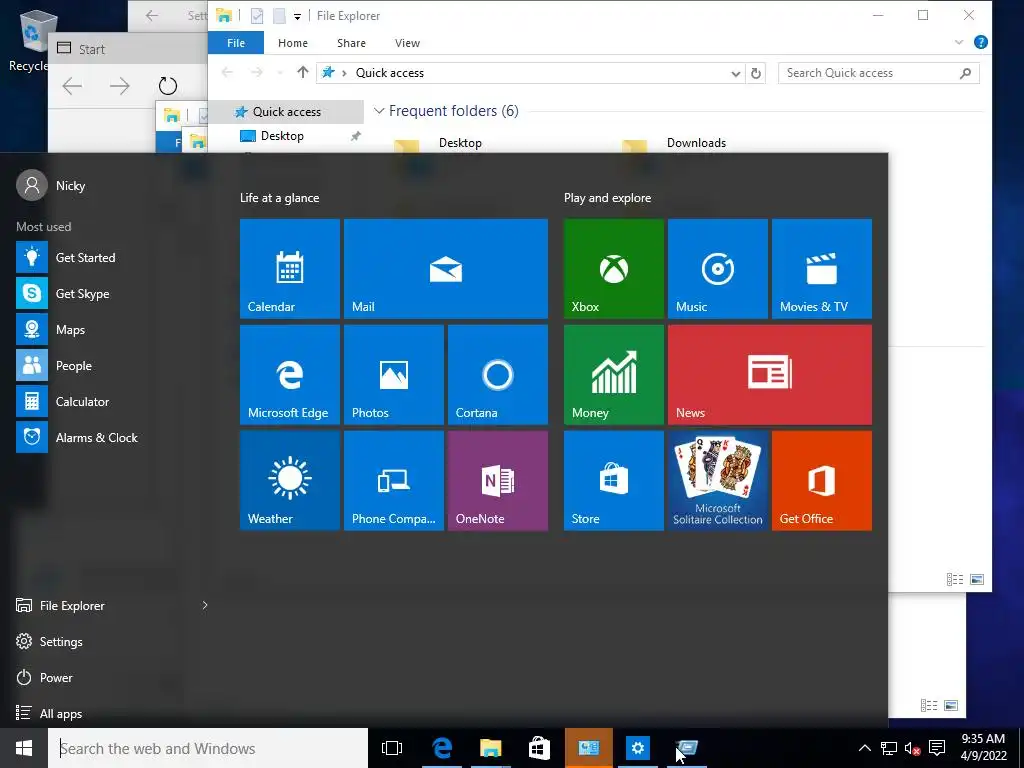Switch File Explorer to details view

[955, 579]
